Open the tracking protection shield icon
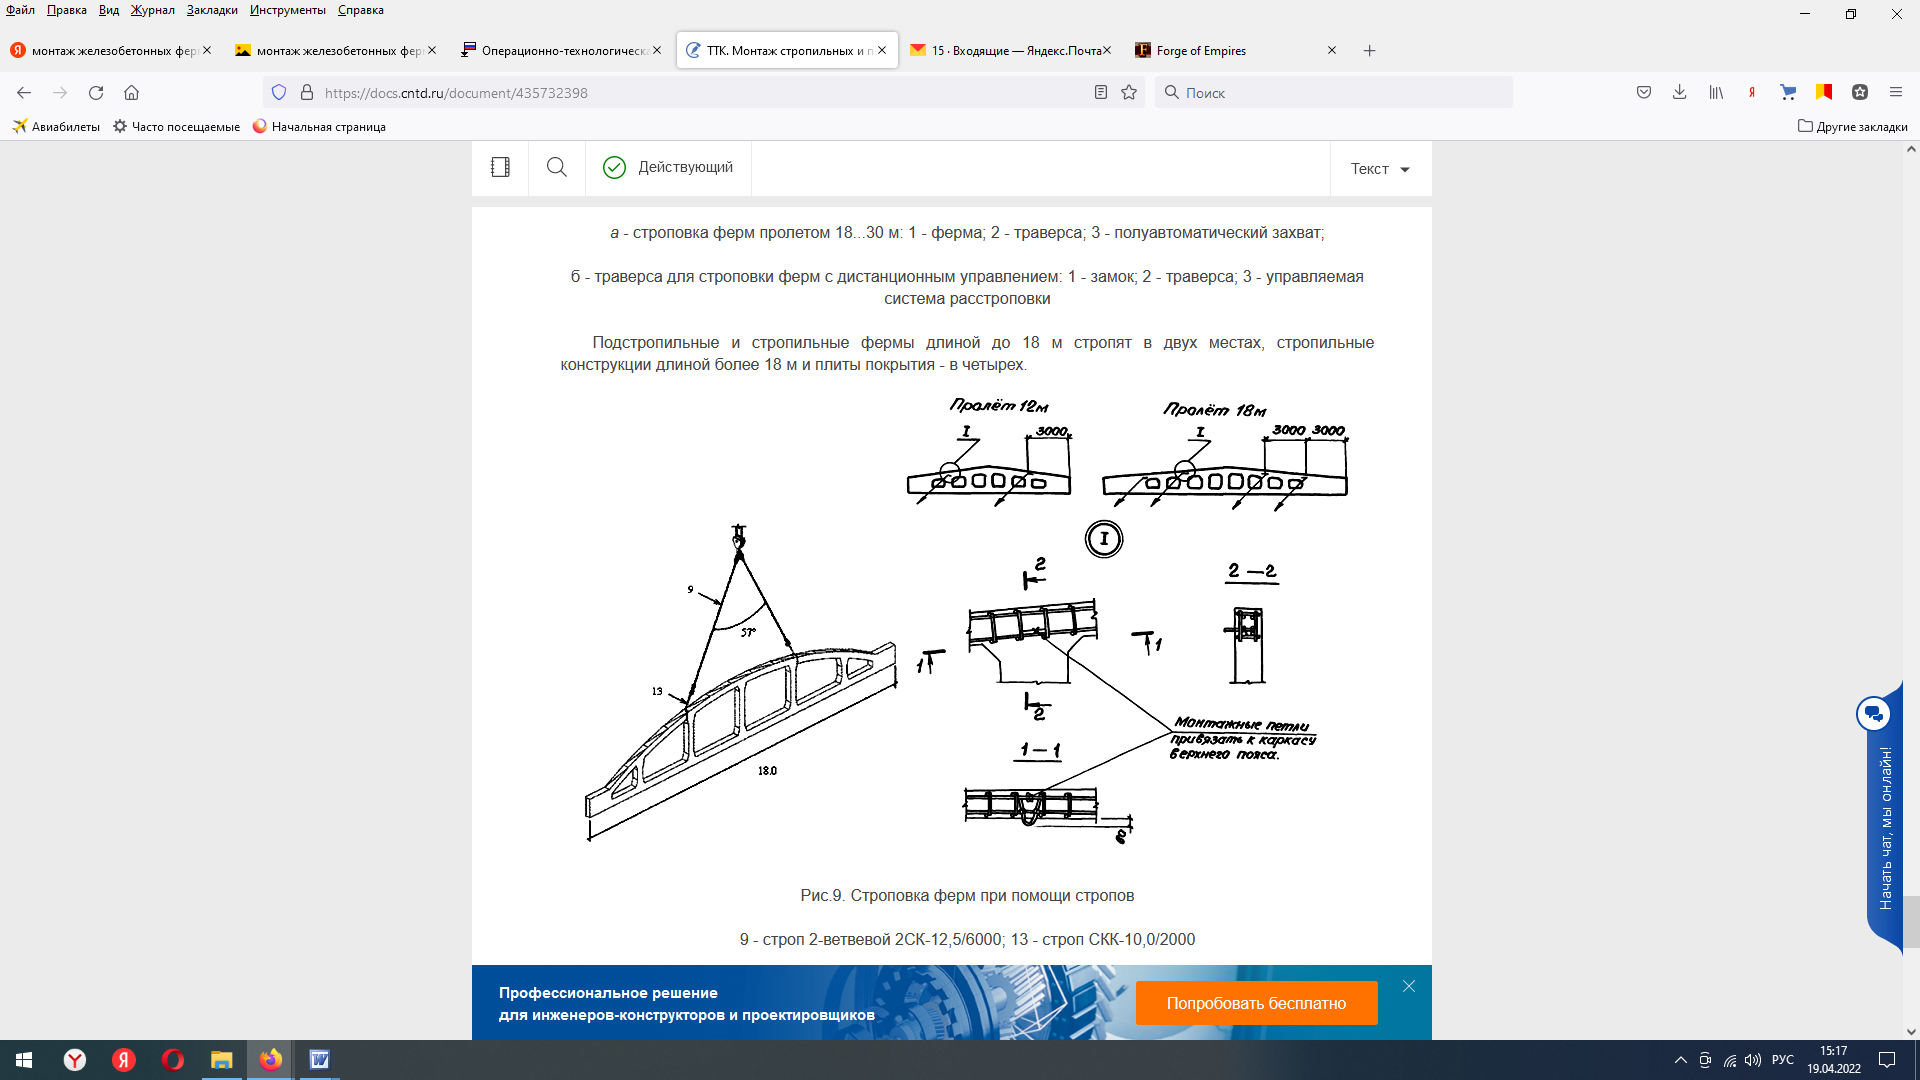The width and height of the screenshot is (1920, 1080). coord(279,92)
